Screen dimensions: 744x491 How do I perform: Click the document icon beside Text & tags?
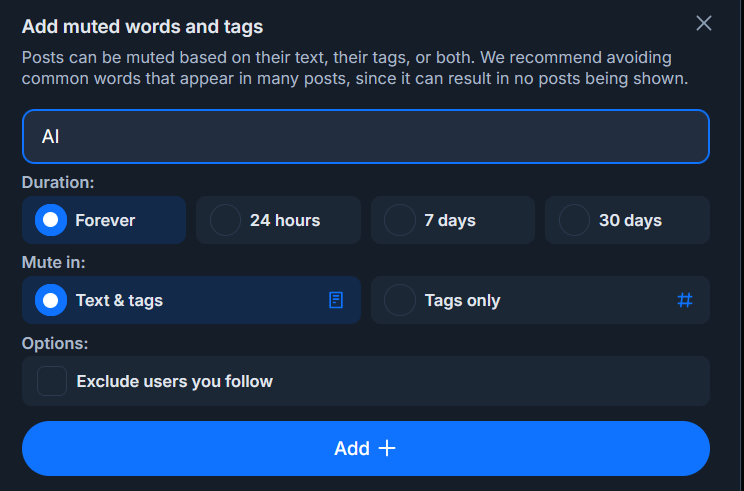tap(336, 300)
